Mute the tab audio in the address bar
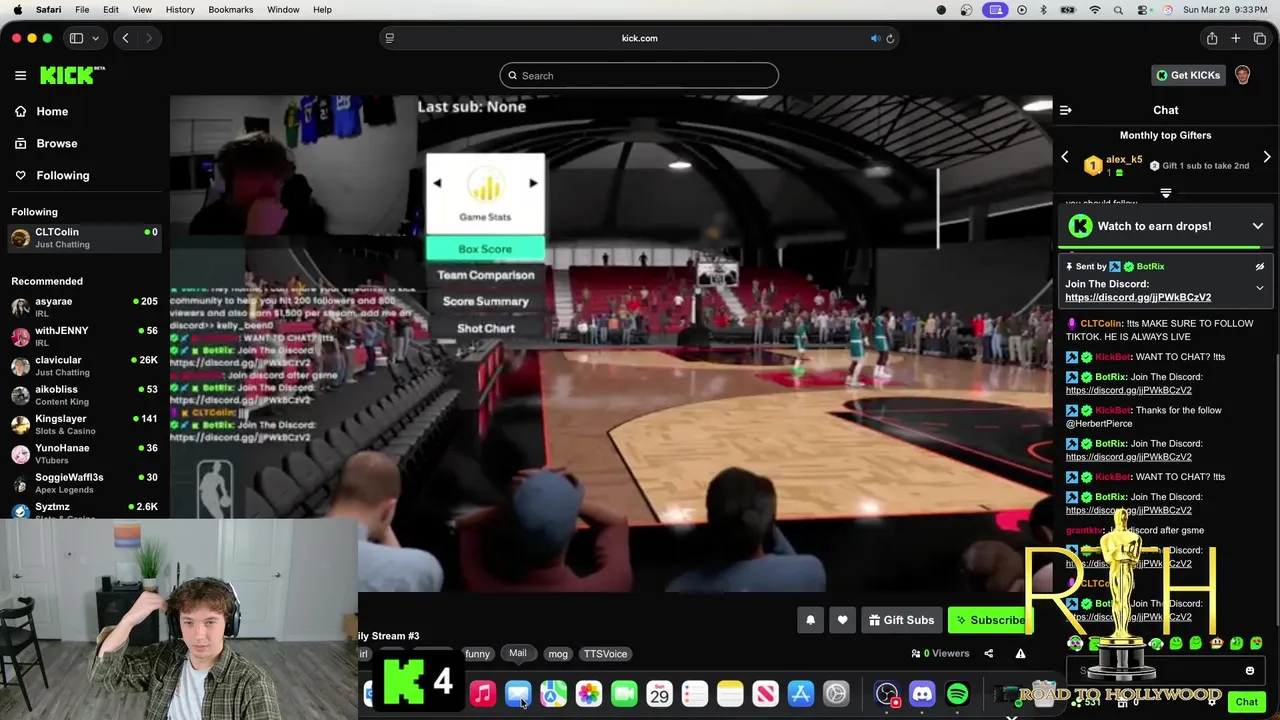The height and width of the screenshot is (720, 1280). tap(875, 38)
